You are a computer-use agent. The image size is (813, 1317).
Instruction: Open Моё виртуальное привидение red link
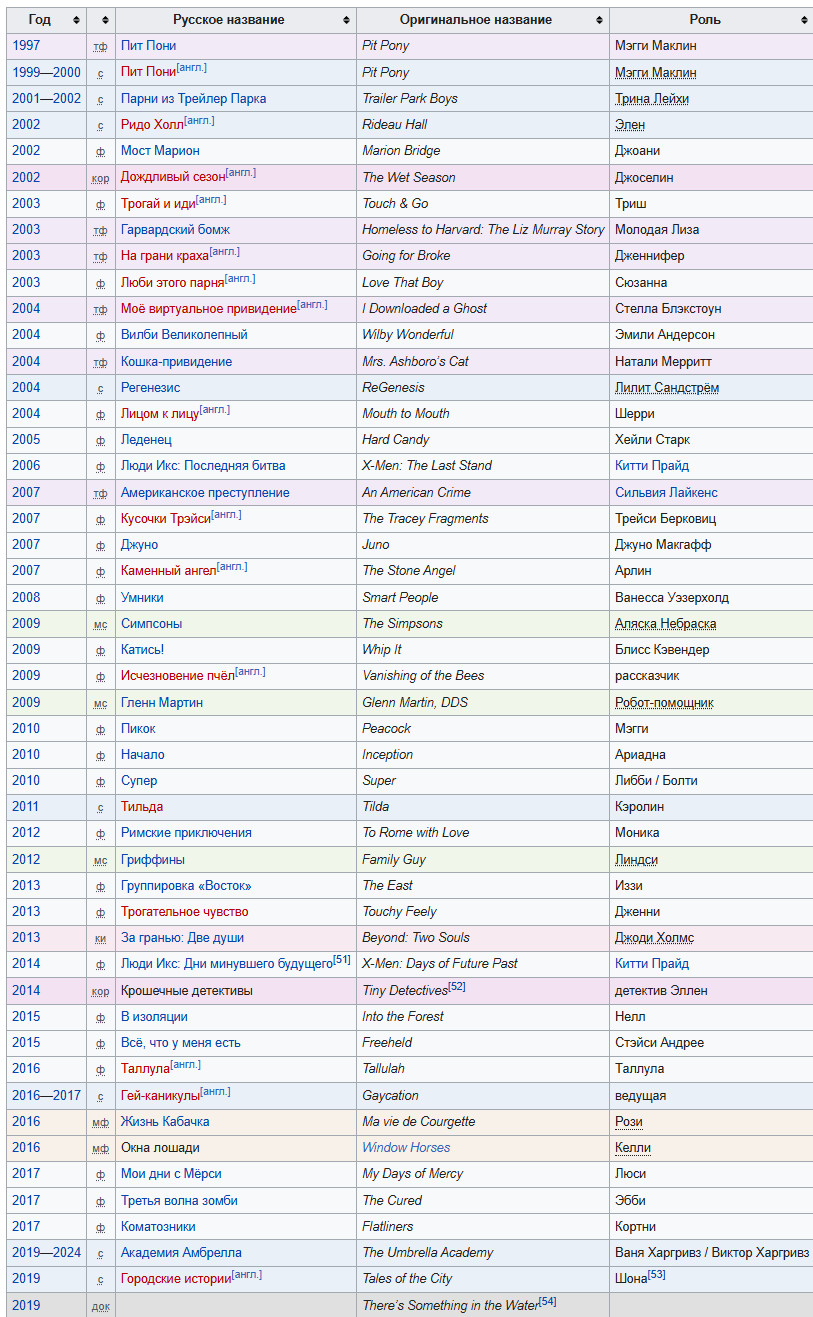pos(209,309)
